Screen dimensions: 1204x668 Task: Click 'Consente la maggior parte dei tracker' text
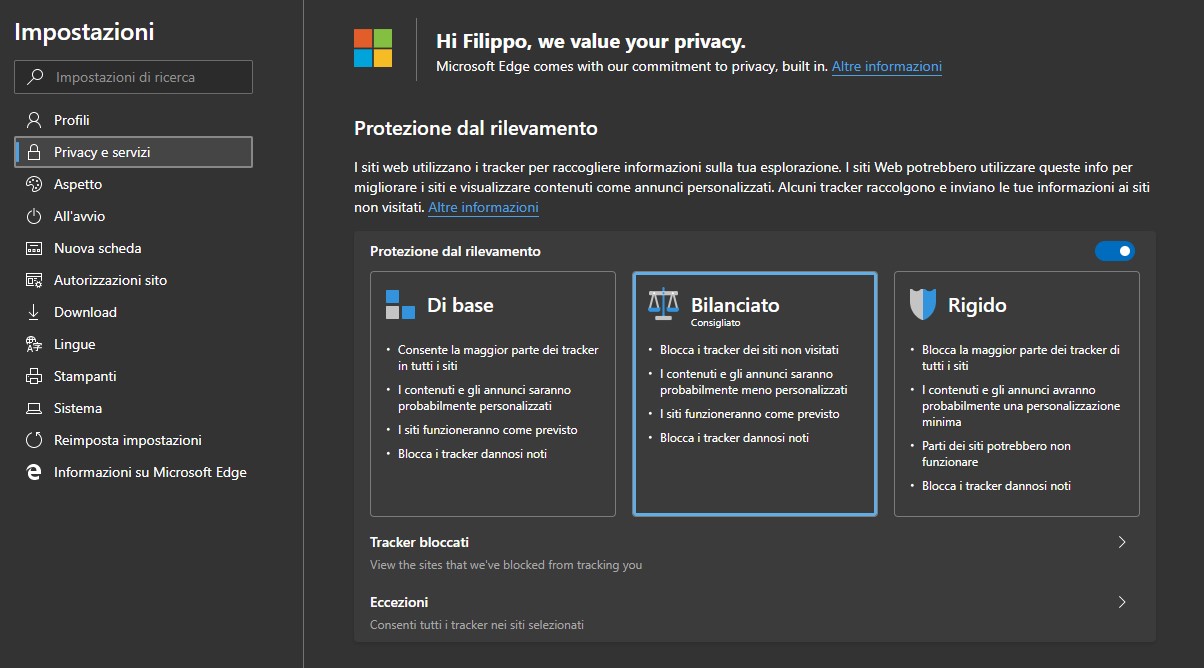(x=498, y=358)
